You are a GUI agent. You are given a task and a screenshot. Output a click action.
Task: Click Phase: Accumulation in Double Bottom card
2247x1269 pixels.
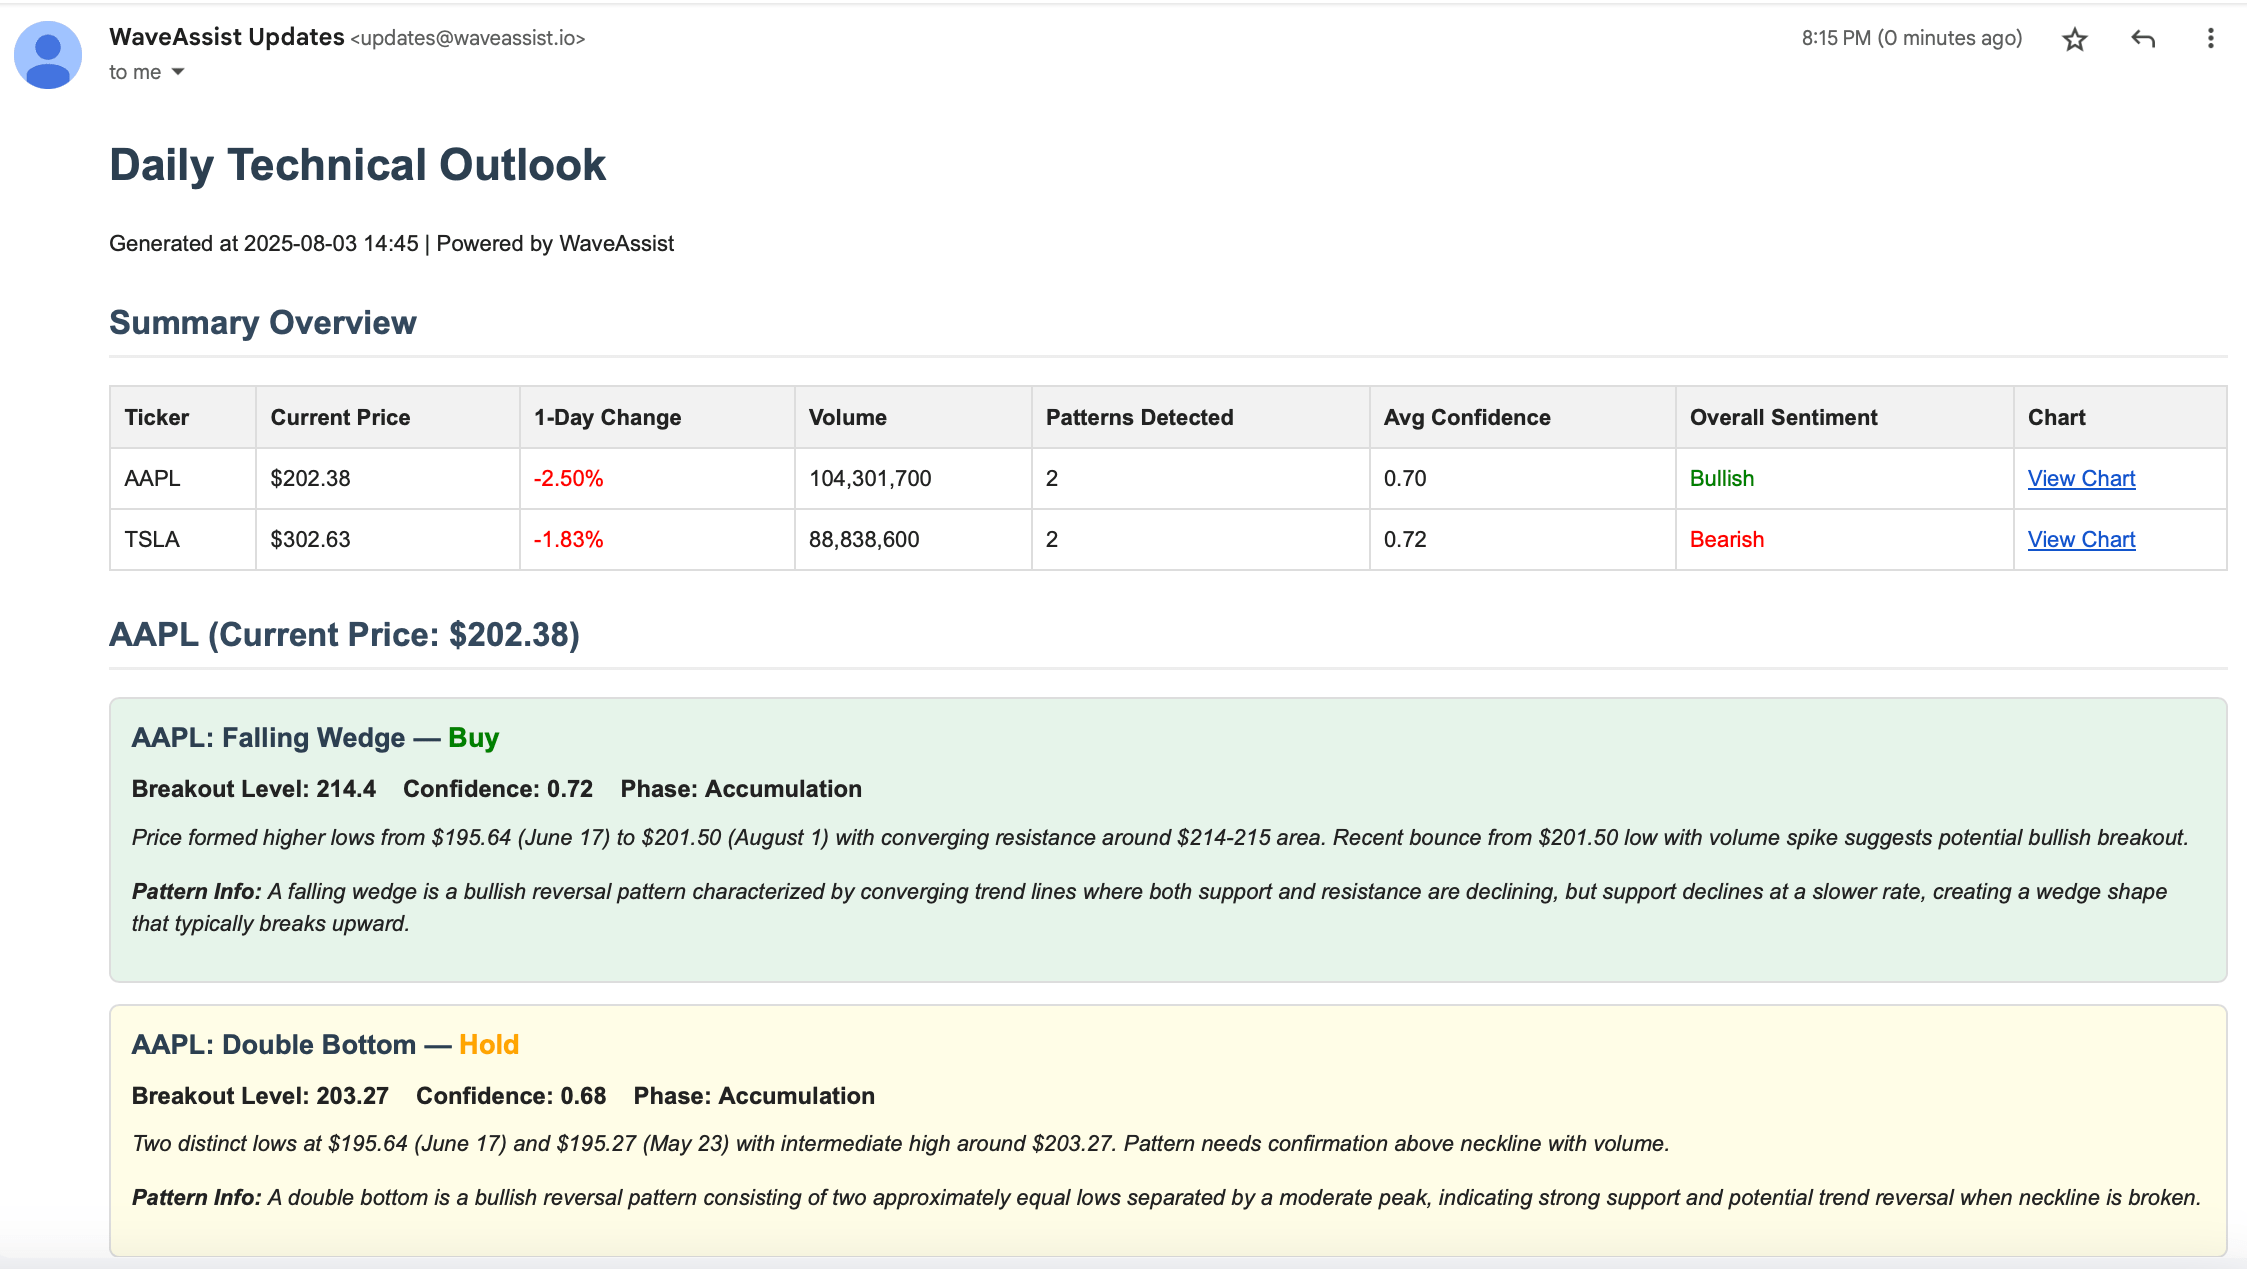[754, 1096]
